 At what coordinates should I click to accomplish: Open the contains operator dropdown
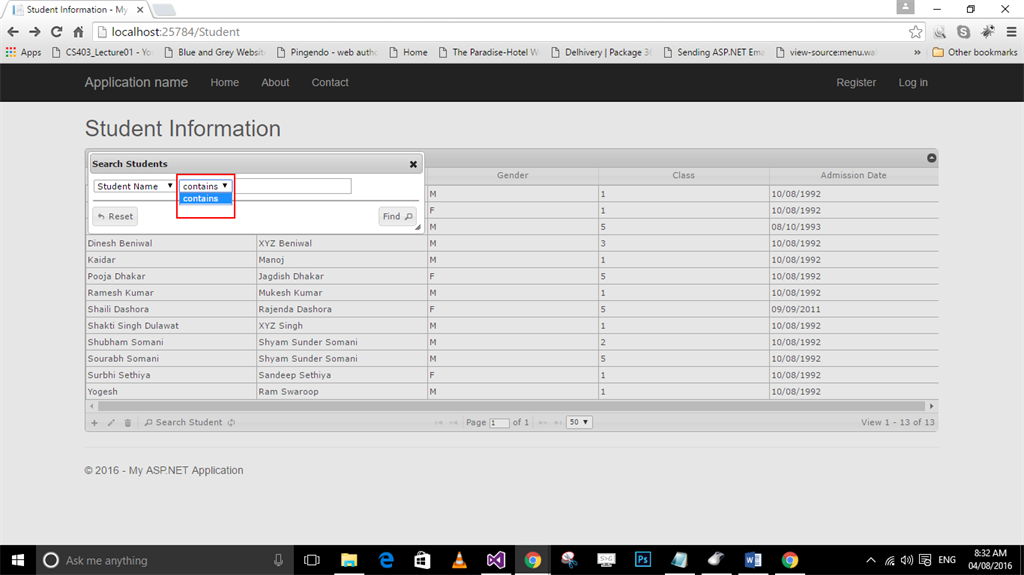point(205,186)
